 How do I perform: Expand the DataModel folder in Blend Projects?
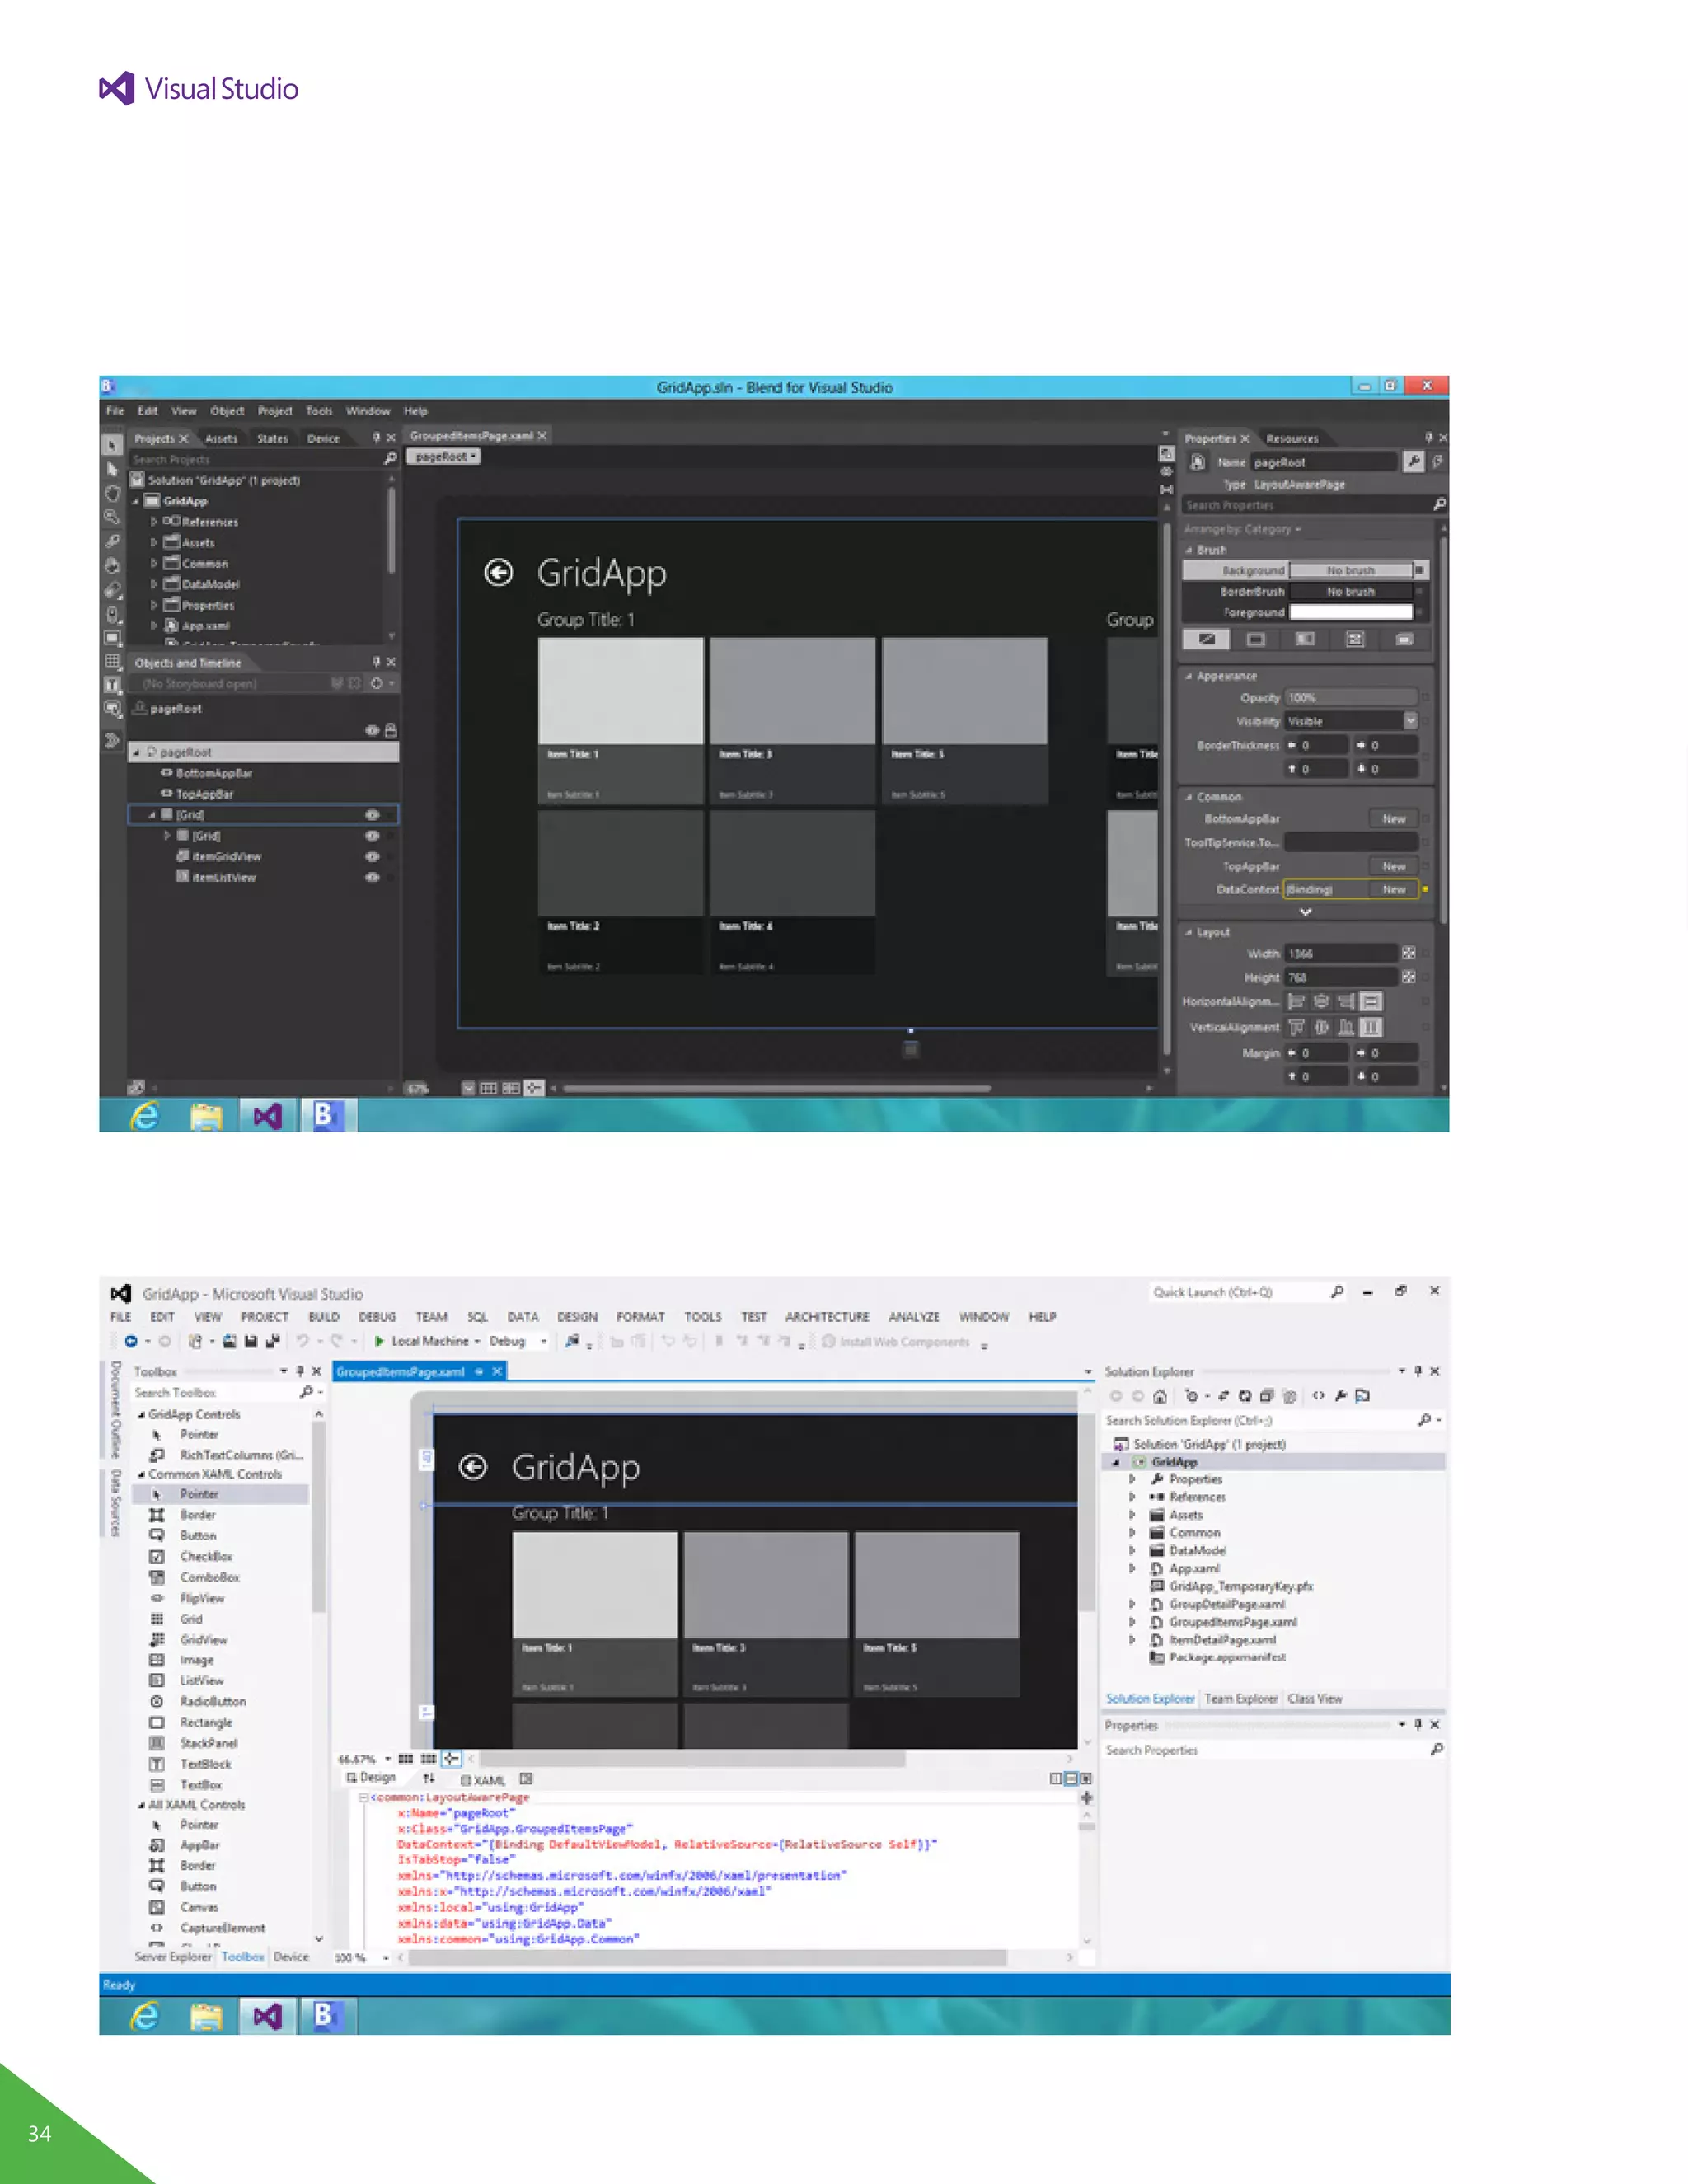pyautogui.click(x=154, y=584)
